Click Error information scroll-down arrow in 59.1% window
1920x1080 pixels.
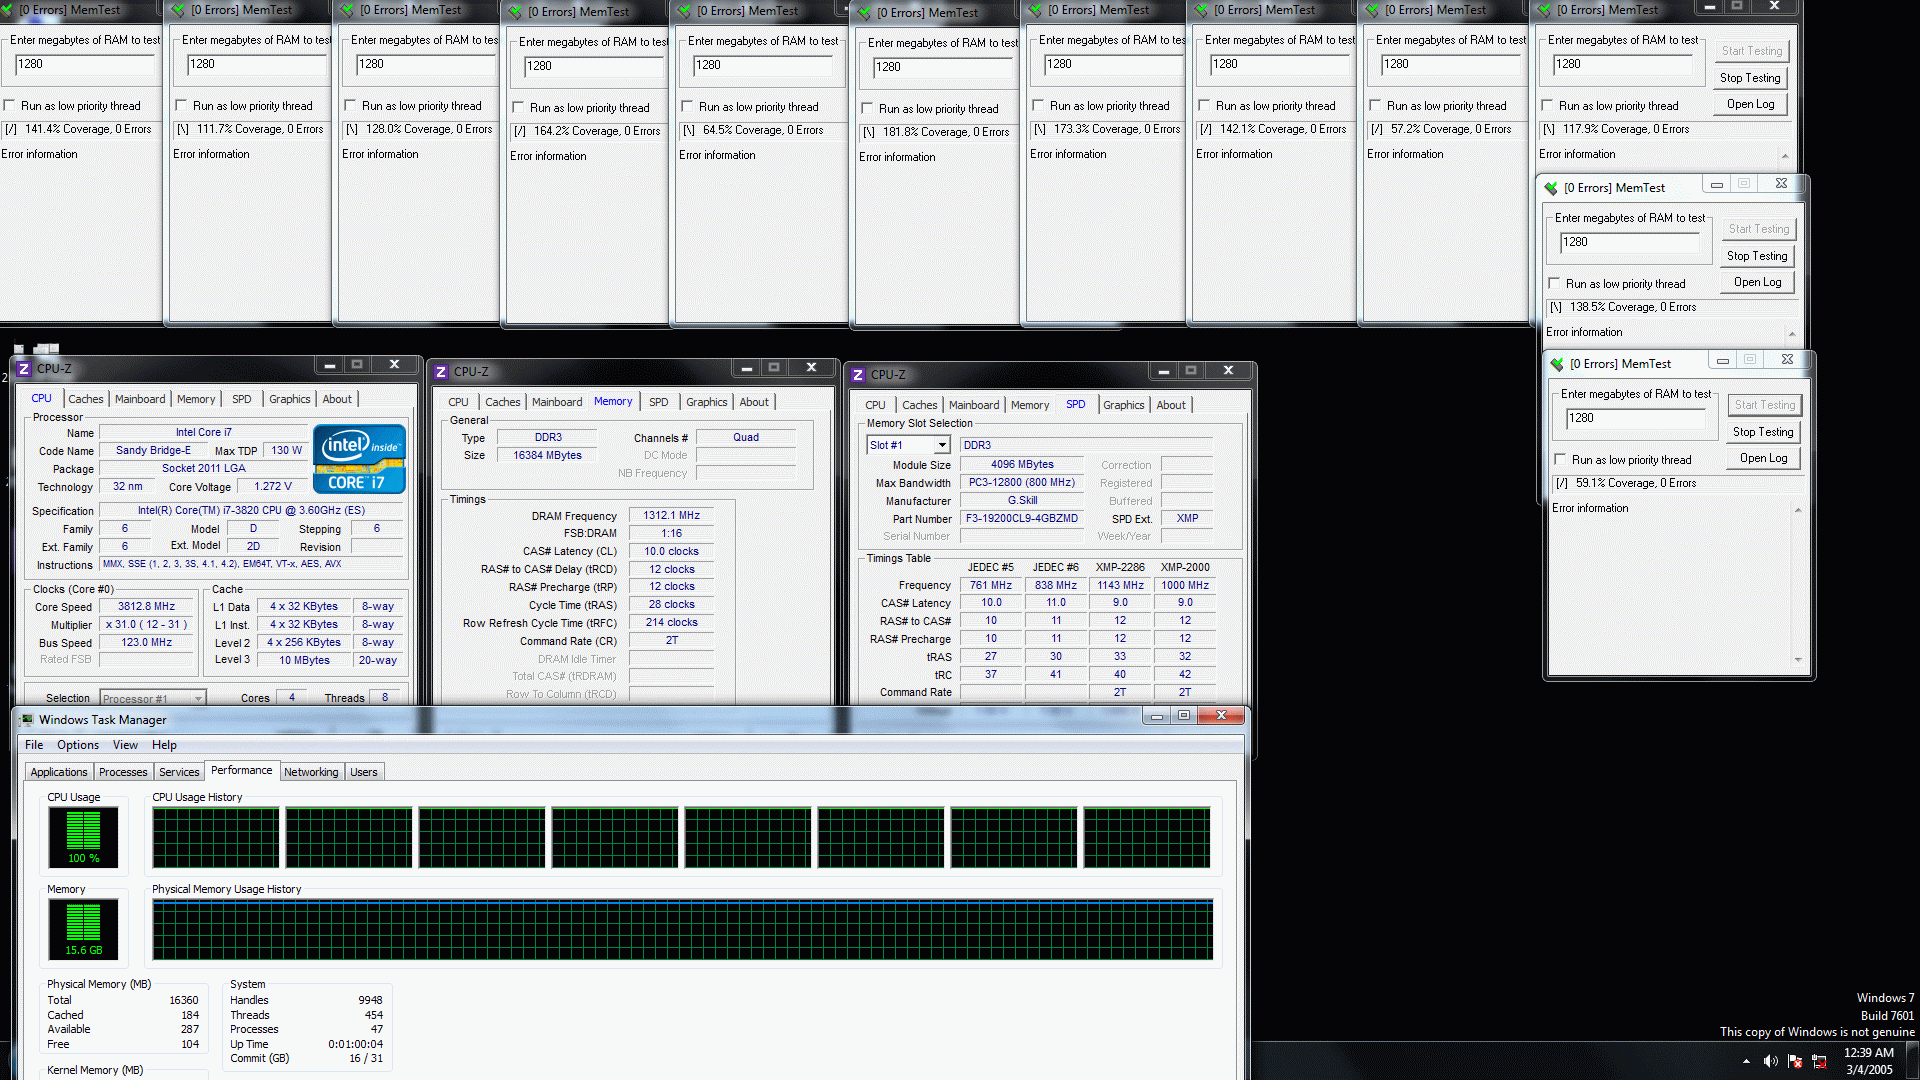(x=1798, y=660)
